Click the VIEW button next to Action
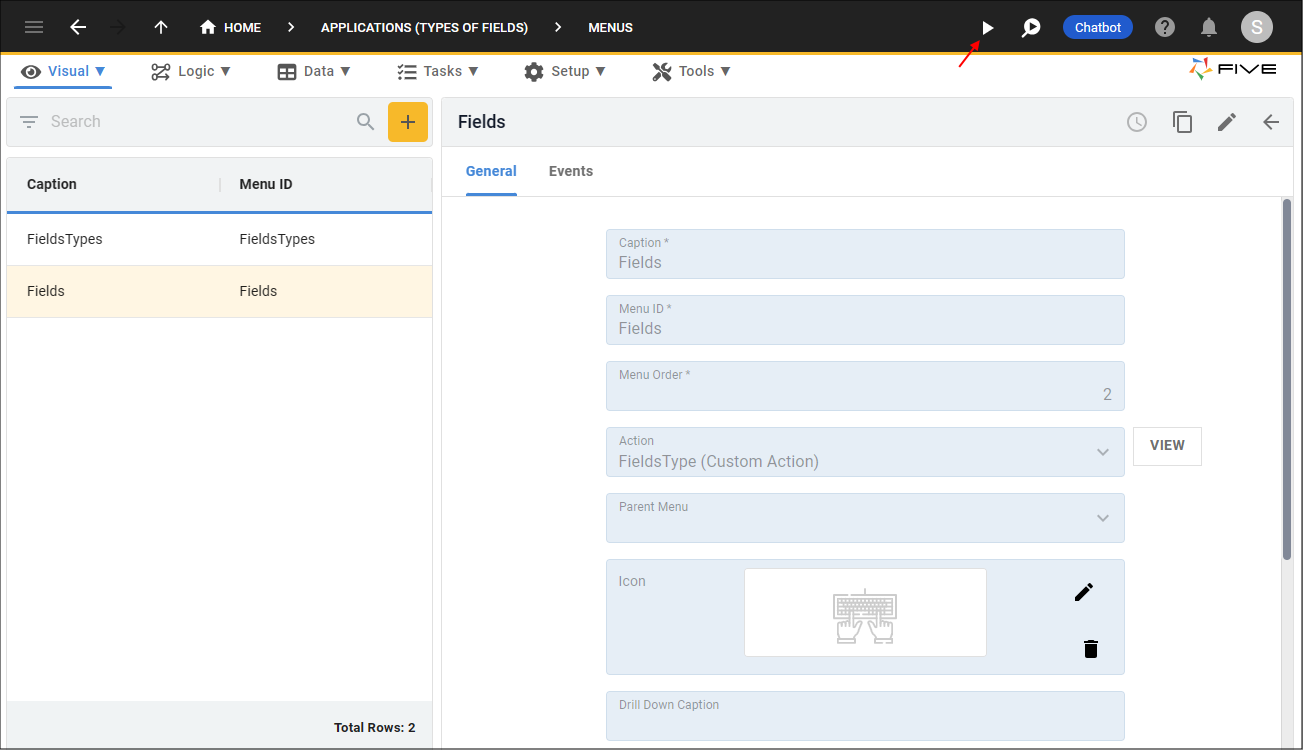Viewport: 1303px width, 750px height. coord(1166,446)
